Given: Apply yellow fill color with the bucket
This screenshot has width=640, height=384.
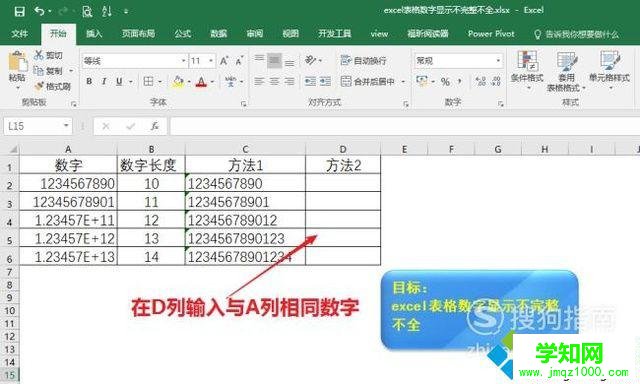Looking at the screenshot, I should (x=178, y=82).
